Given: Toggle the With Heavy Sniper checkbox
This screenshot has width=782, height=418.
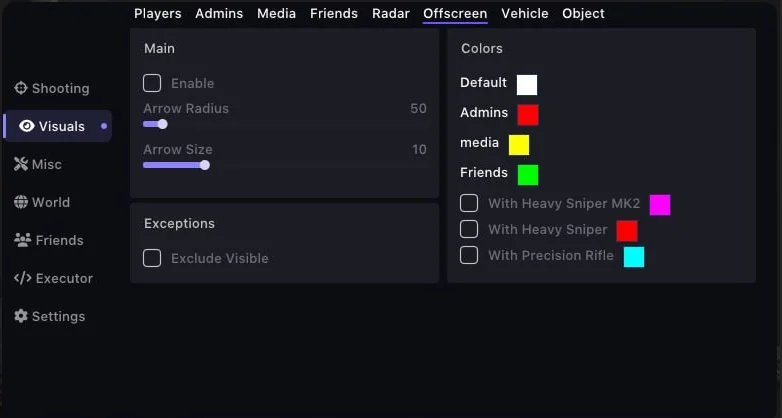Looking at the screenshot, I should [469, 229].
